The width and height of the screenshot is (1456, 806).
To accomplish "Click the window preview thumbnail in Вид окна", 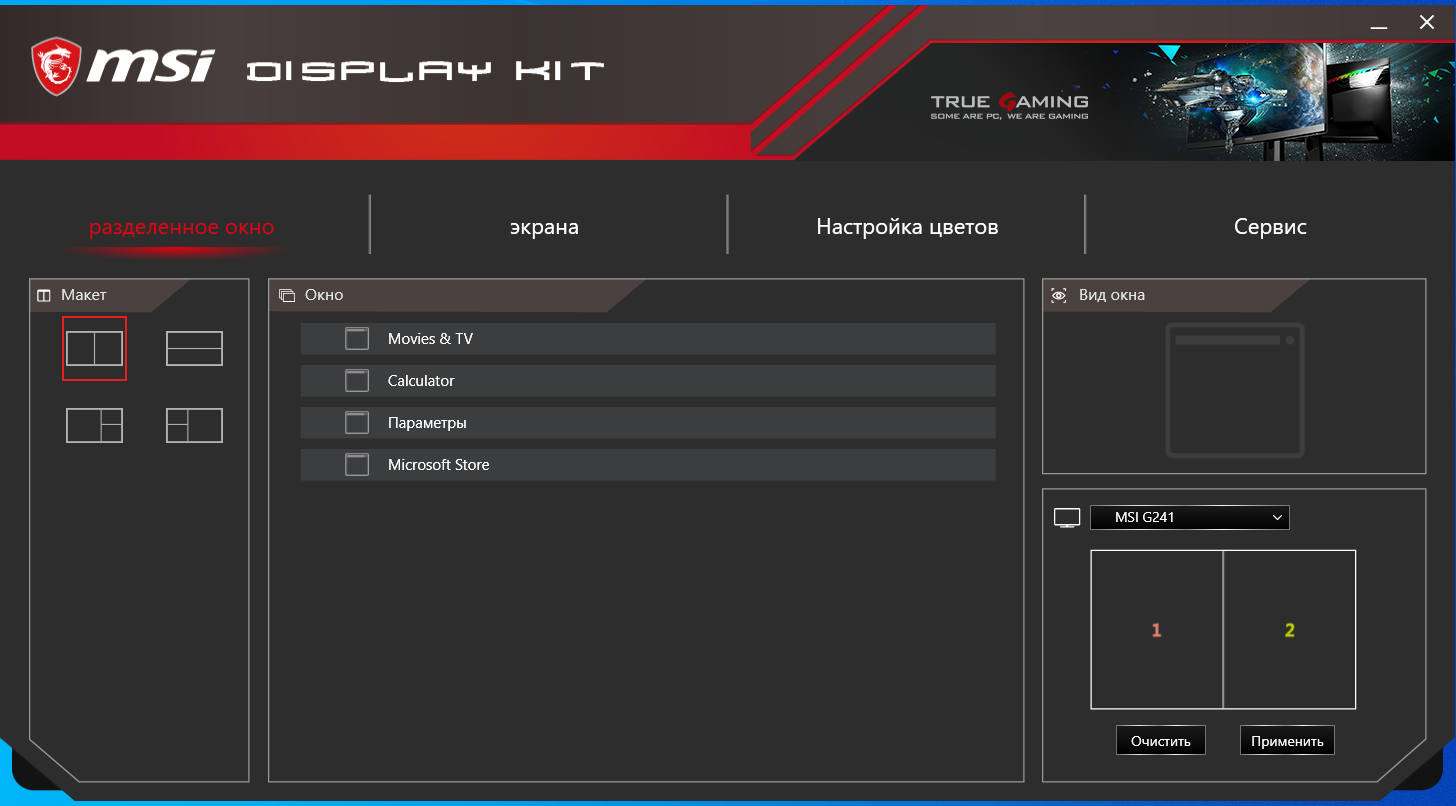I will point(1235,390).
